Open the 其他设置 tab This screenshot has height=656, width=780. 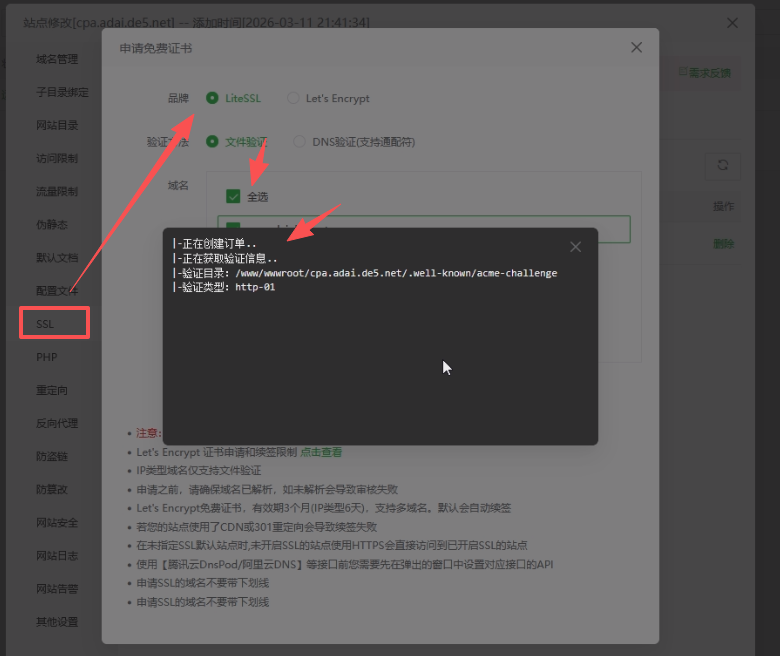coord(57,622)
